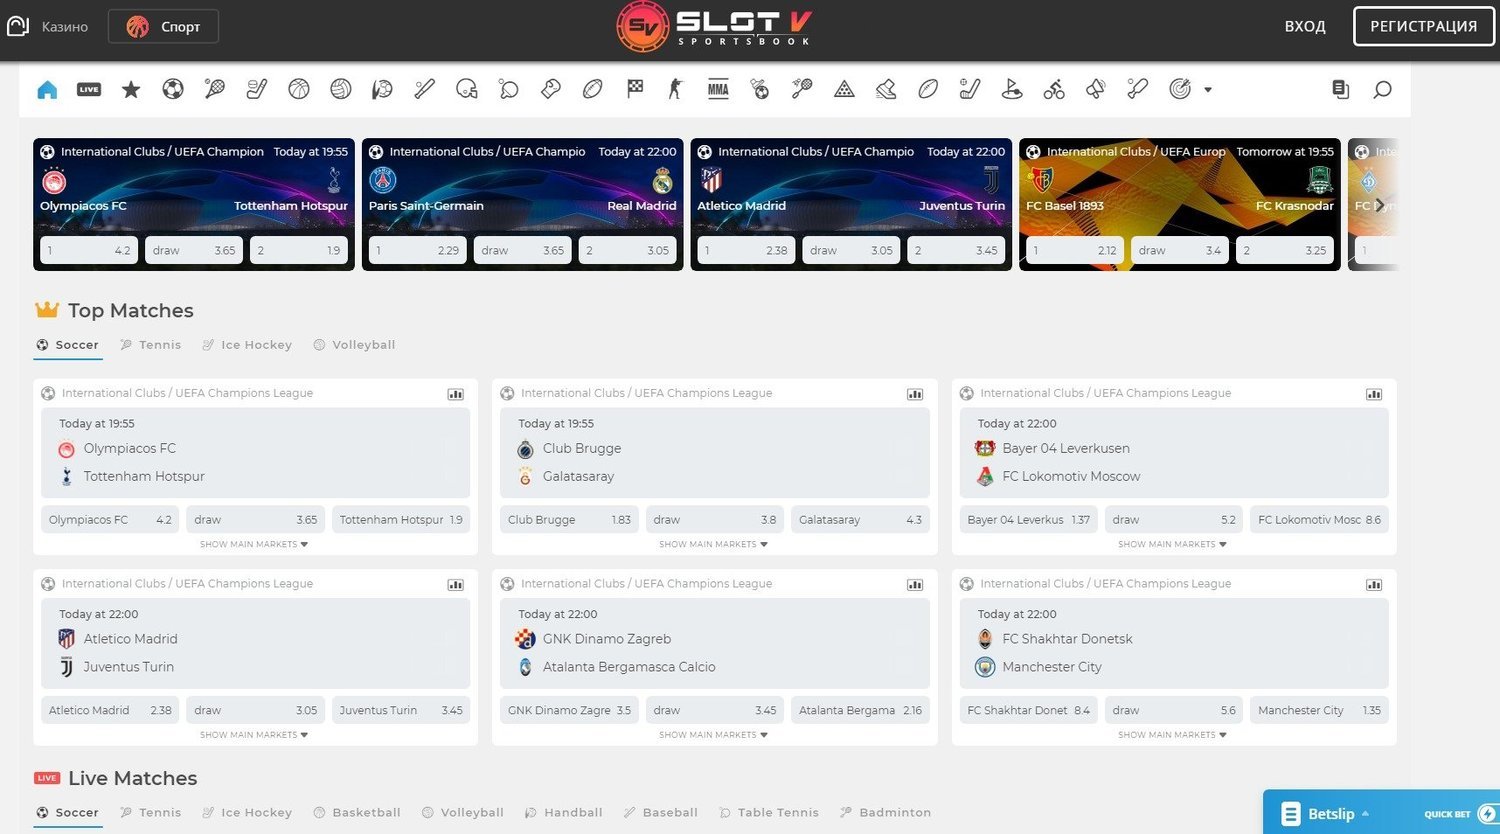Show main markets for Olympiacos vs Tottenham

254,544
